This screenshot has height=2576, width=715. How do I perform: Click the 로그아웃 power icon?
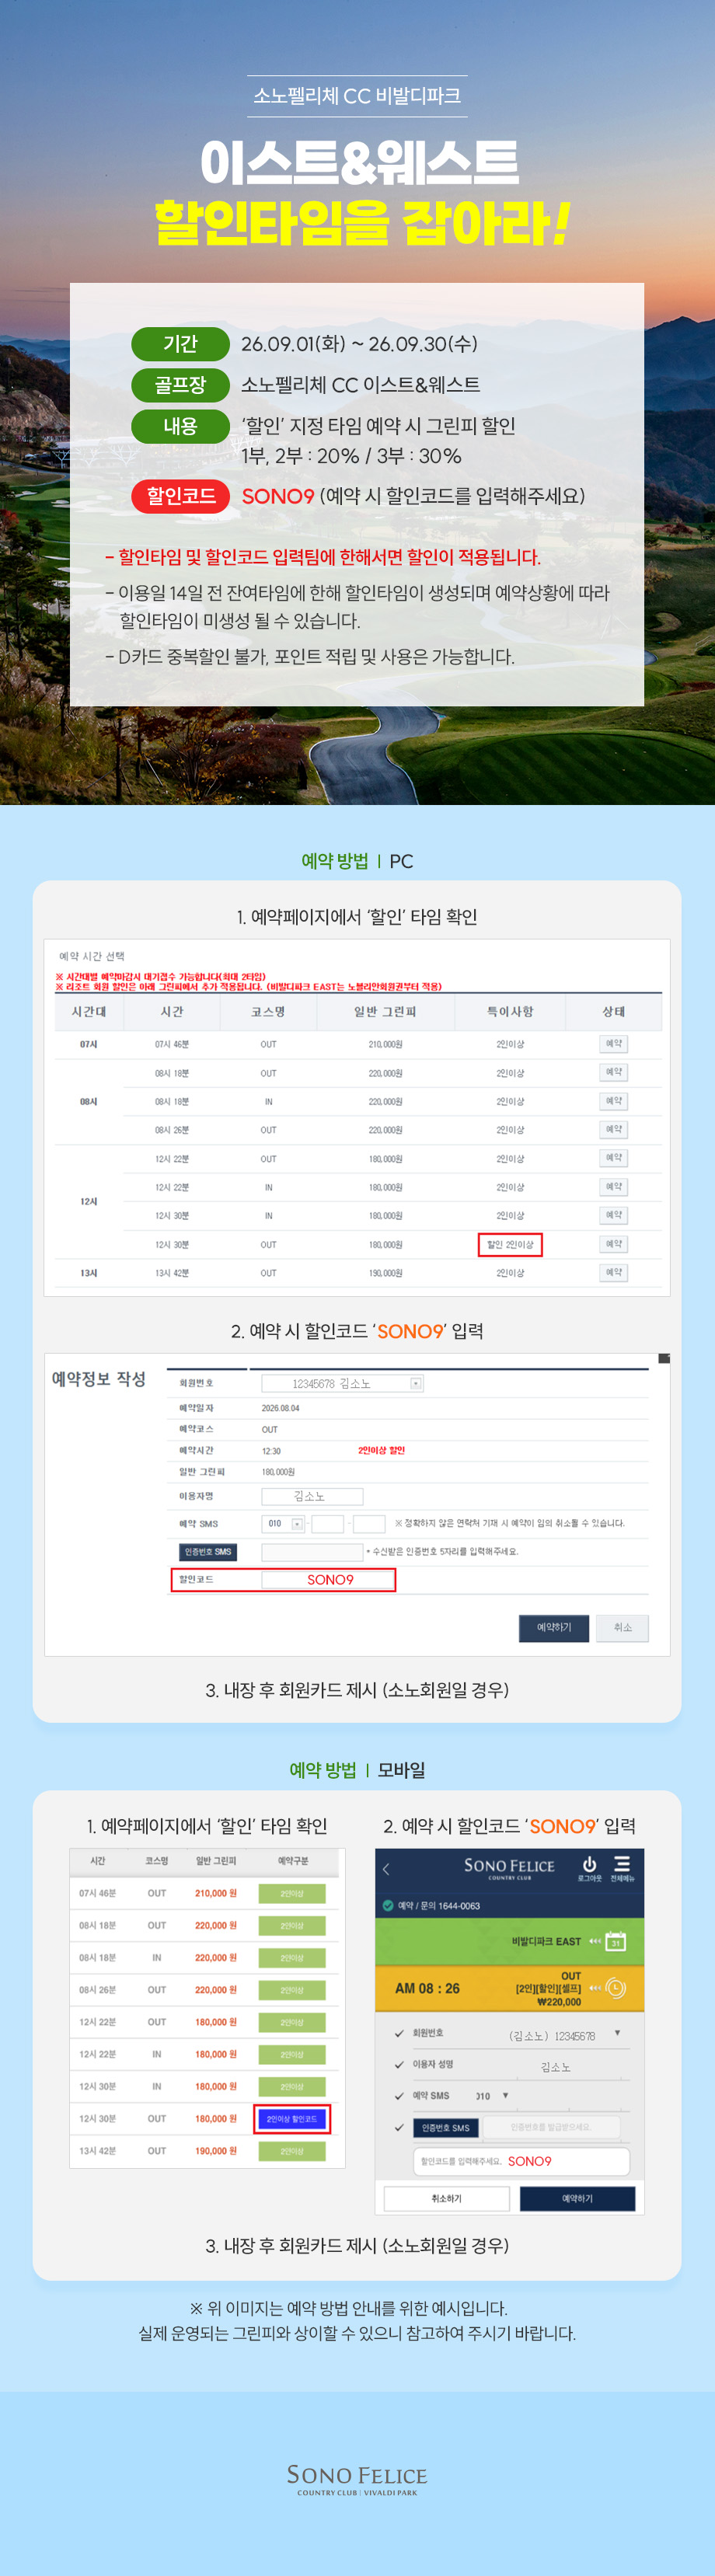coord(589,1864)
